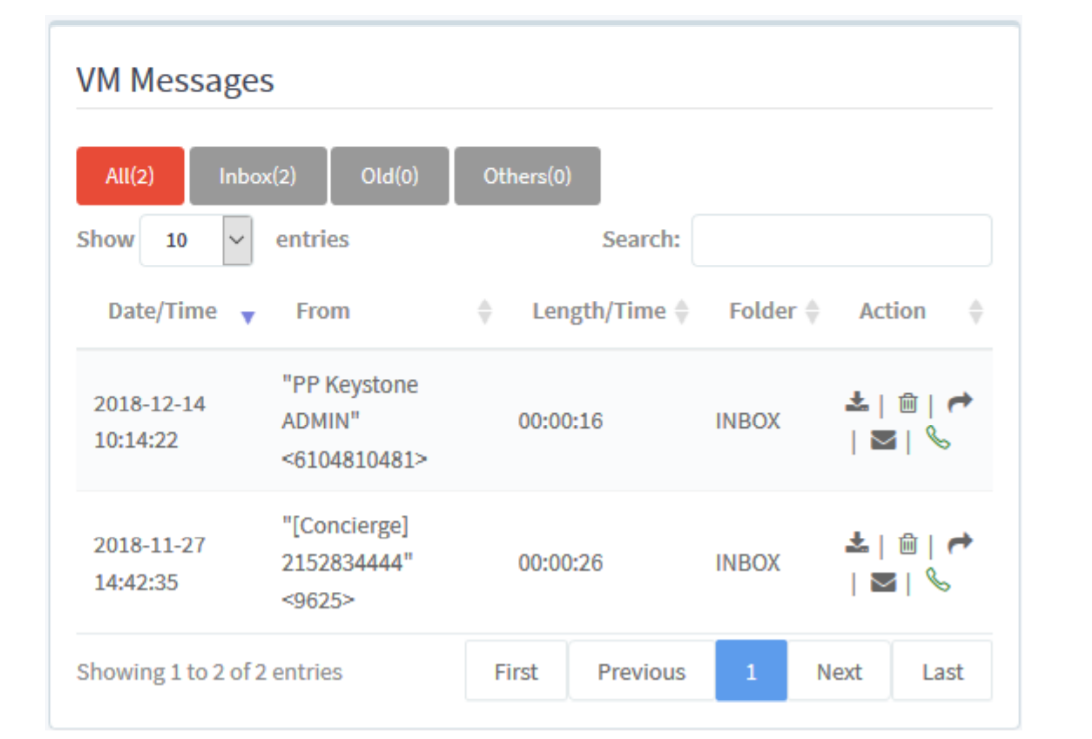Select the "[Concierge] 2152834444" sender cell

(x=347, y=563)
